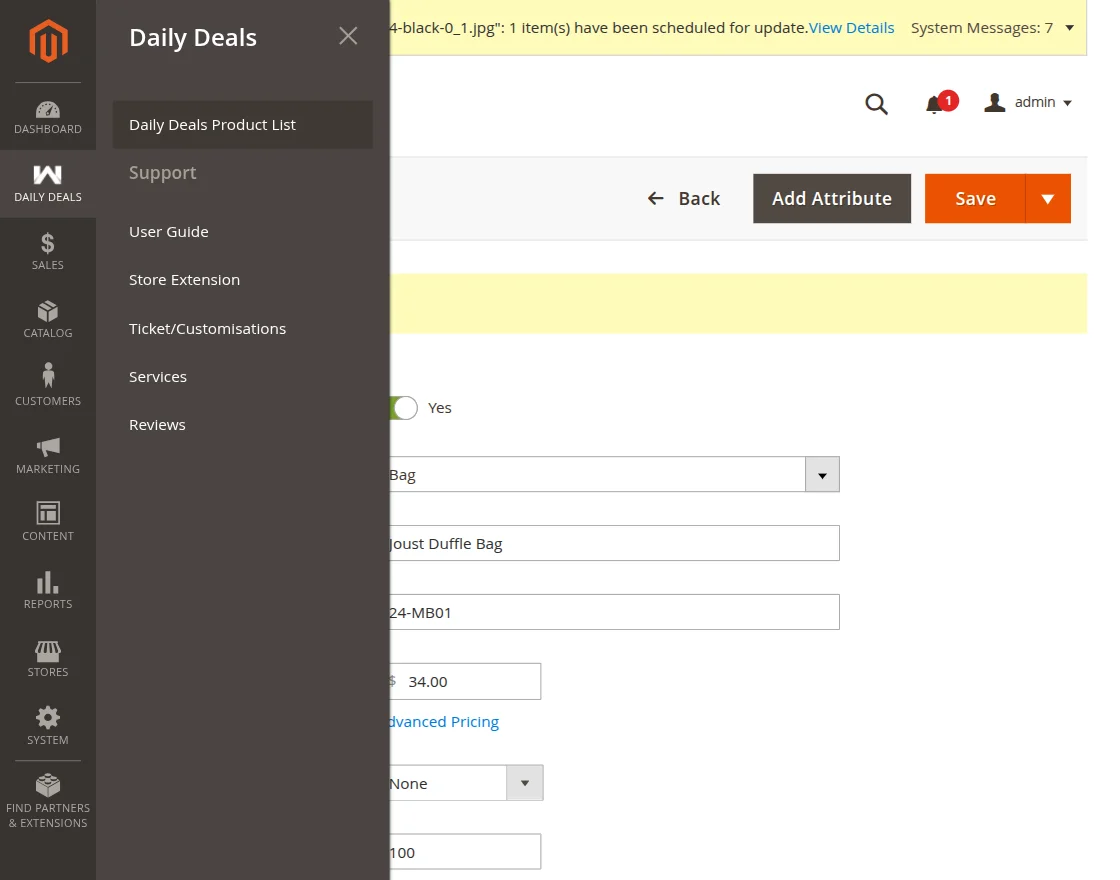
Task: Click the admin search magnifier icon
Action: coord(876,102)
